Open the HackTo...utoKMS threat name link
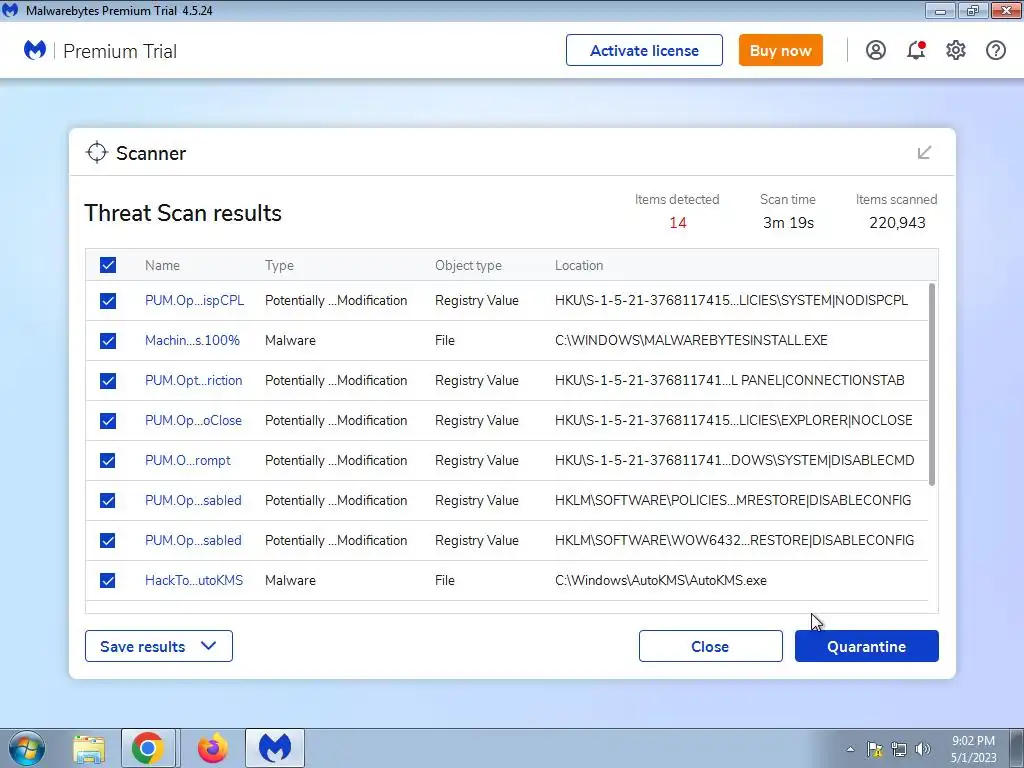 pos(194,580)
